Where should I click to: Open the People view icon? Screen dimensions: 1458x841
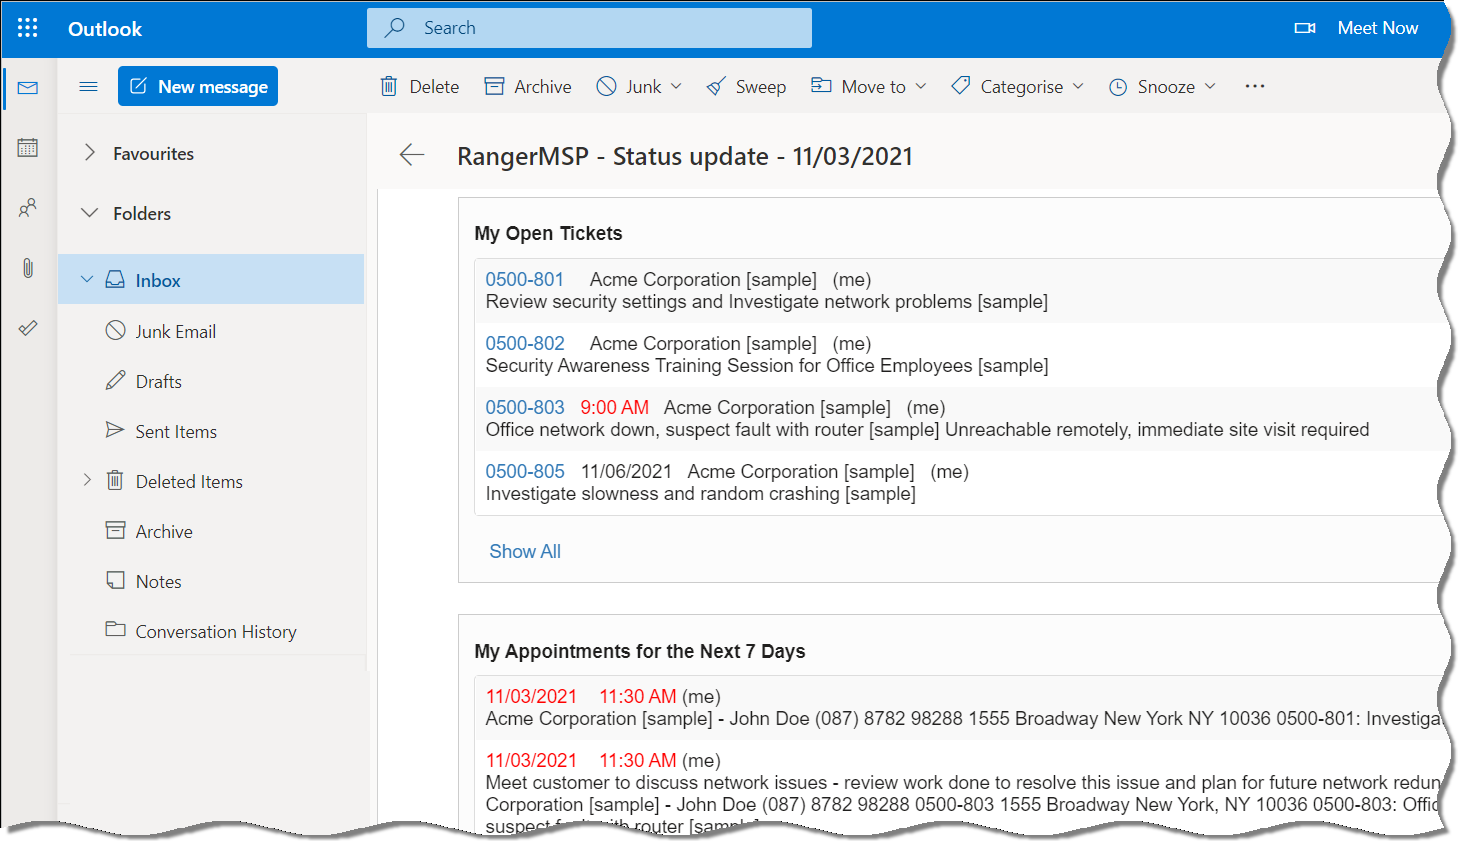tap(28, 207)
